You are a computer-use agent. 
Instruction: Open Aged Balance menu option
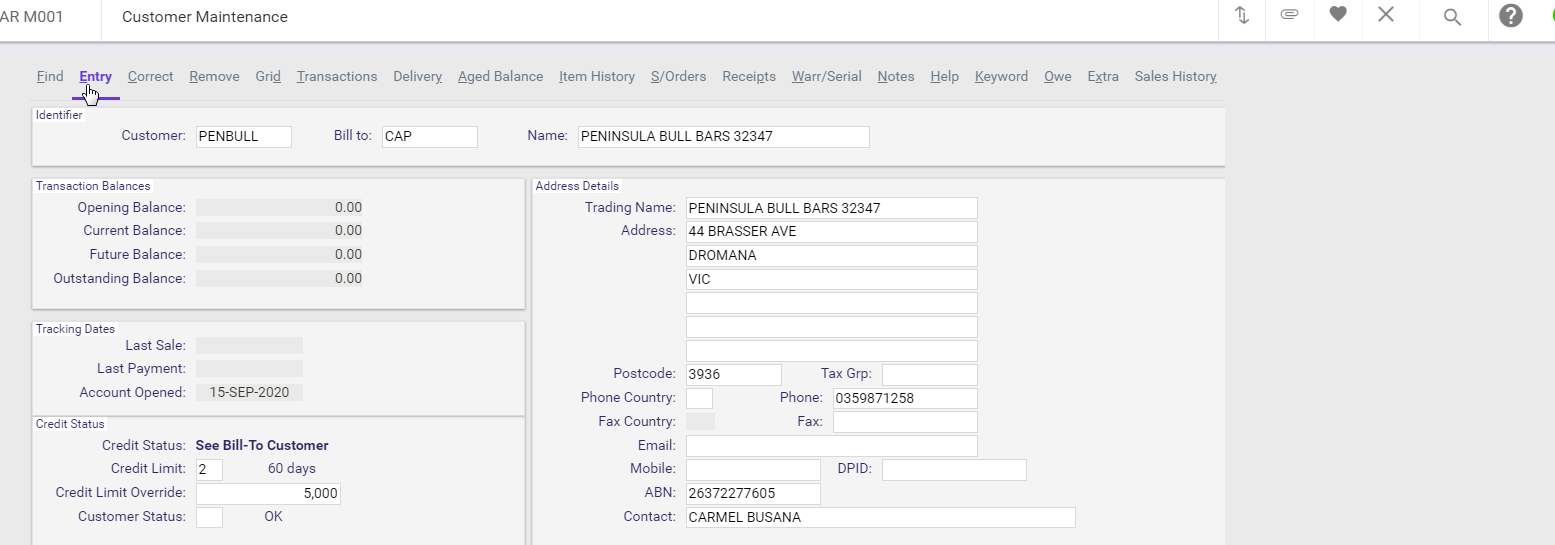click(500, 76)
